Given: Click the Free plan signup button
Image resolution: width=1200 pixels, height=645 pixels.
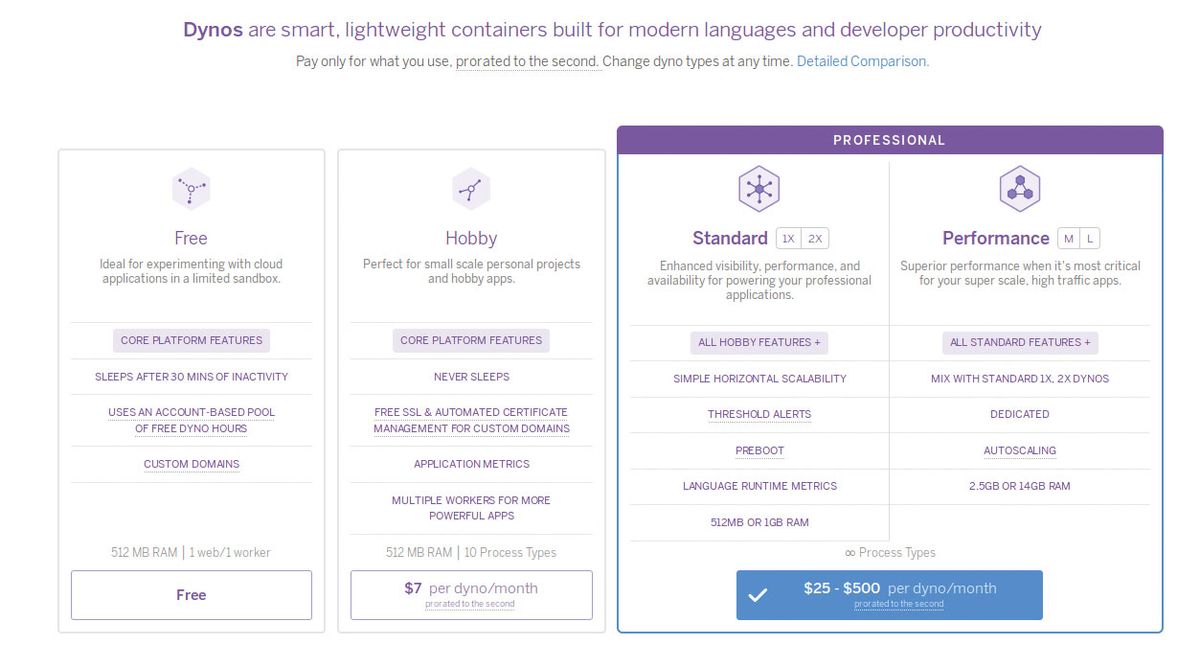Looking at the screenshot, I should (190, 594).
